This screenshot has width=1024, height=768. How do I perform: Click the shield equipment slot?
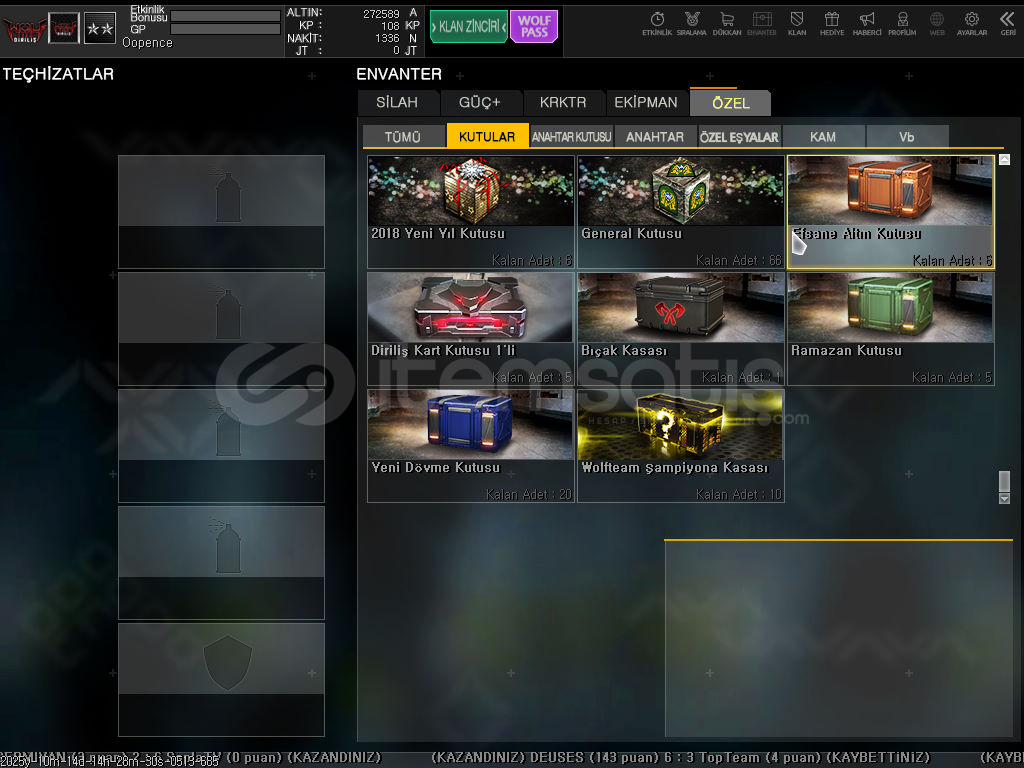coord(221,679)
